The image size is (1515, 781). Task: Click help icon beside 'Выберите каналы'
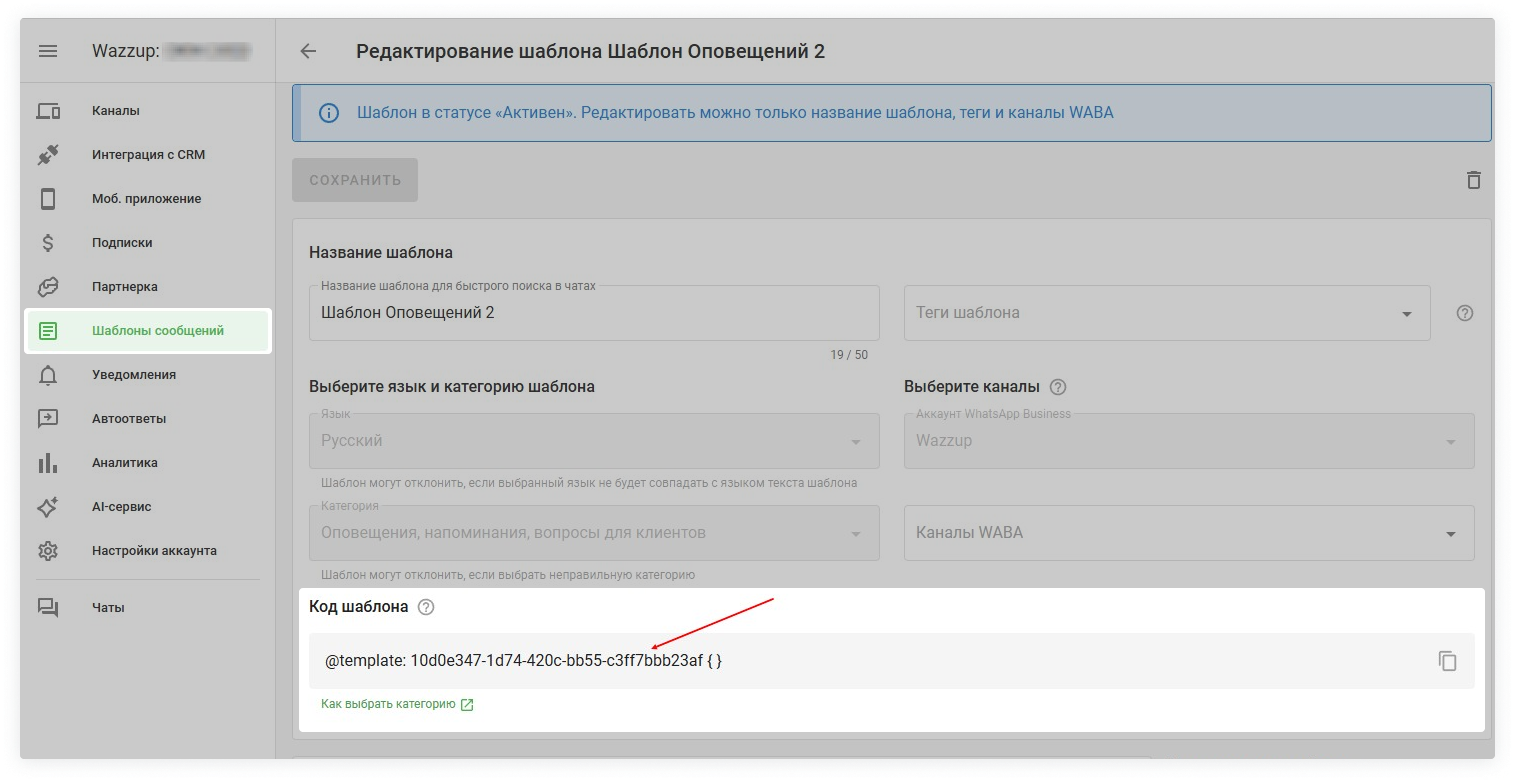tap(1058, 387)
